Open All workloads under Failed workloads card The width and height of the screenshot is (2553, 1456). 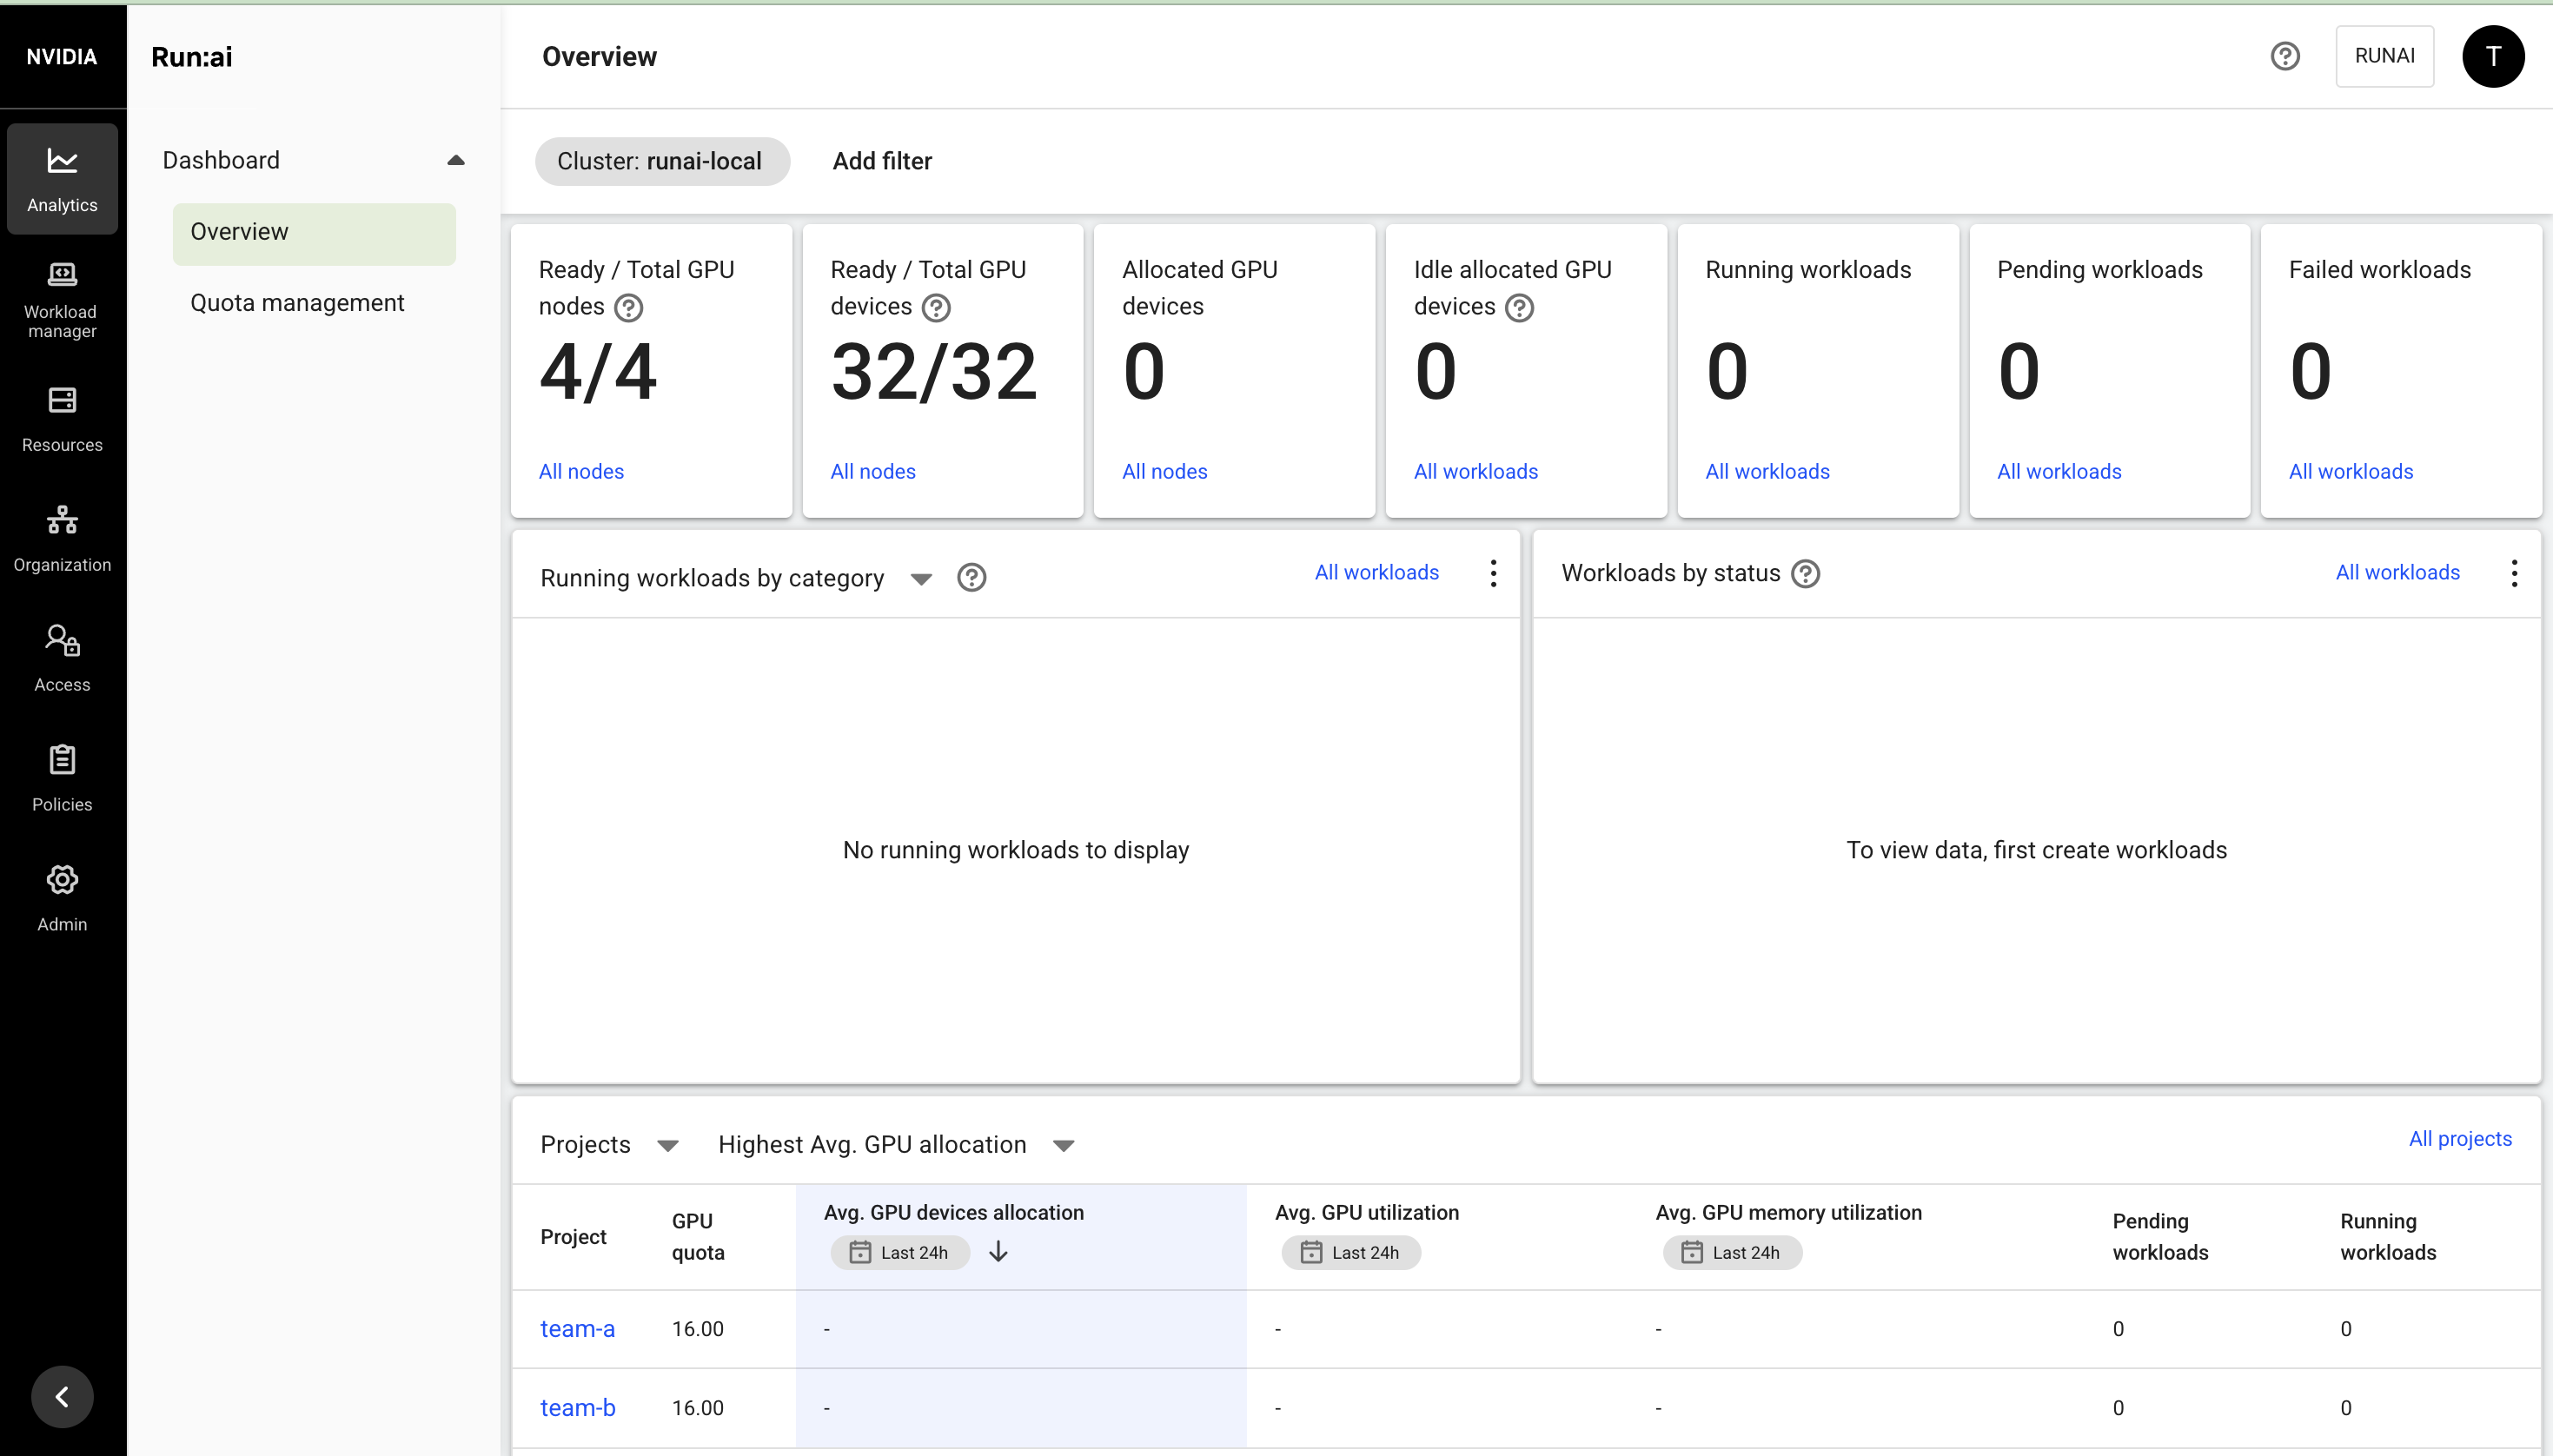pos(2351,472)
